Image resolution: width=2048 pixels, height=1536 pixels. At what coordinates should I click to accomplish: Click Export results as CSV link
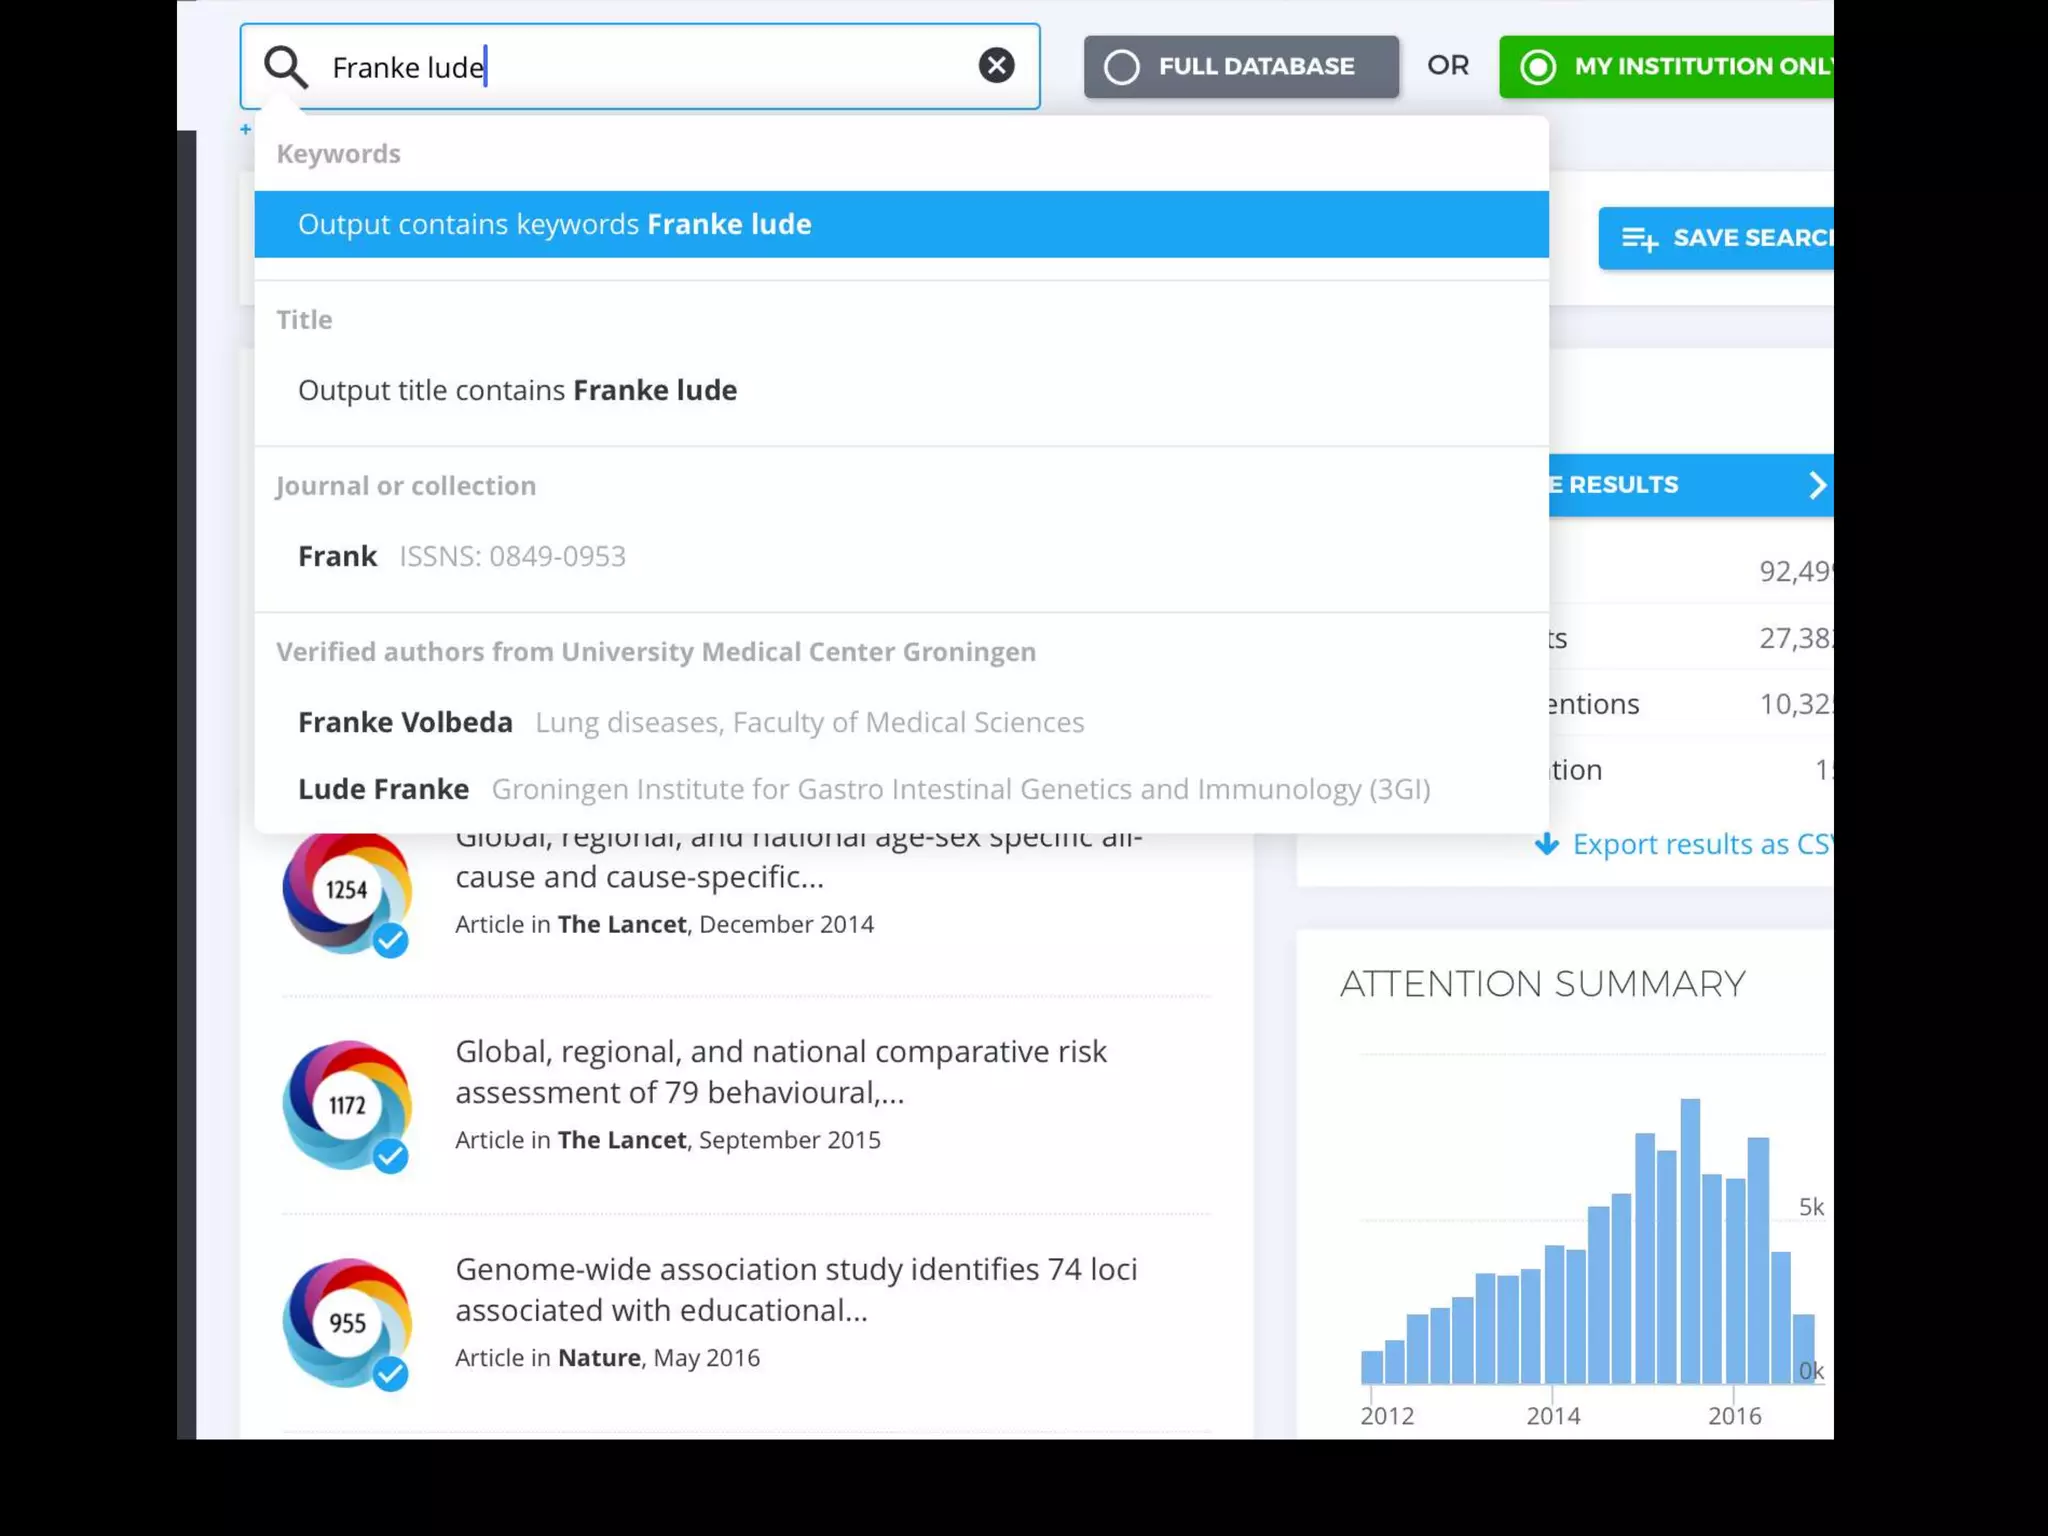(x=1700, y=844)
